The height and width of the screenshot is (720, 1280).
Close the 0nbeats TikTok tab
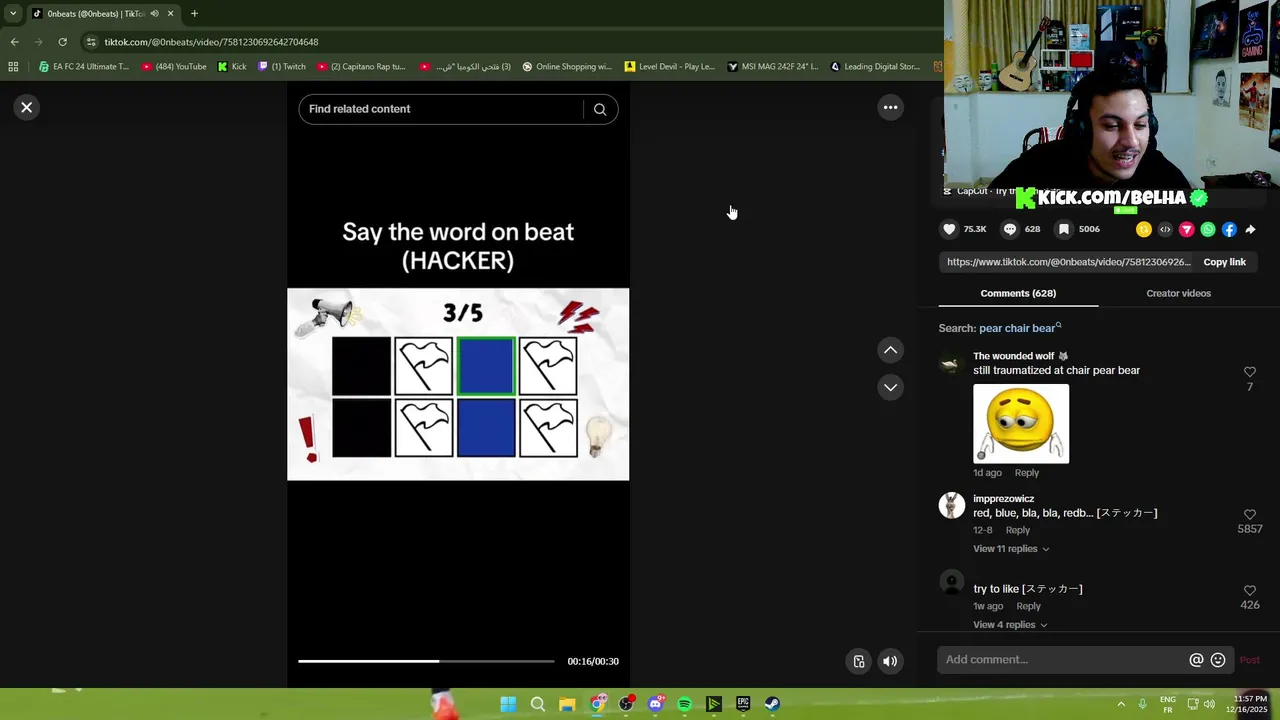point(170,13)
